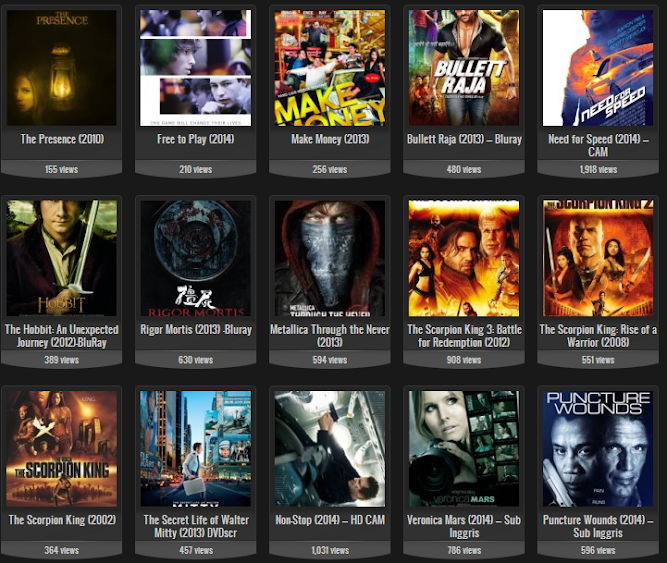The width and height of the screenshot is (667, 563).
Task: Click the 908 views count
Action: point(464,360)
